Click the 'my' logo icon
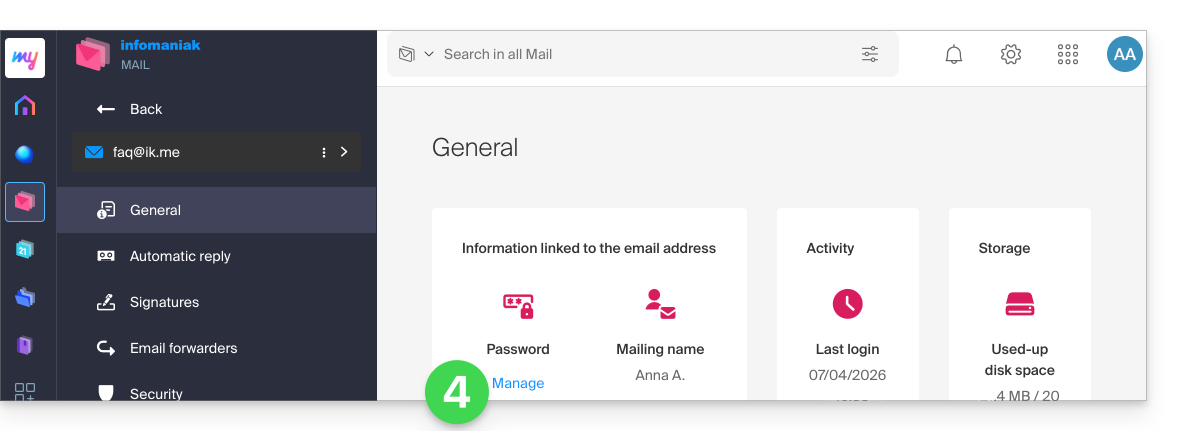This screenshot has height=431, width=1177. pos(25,58)
